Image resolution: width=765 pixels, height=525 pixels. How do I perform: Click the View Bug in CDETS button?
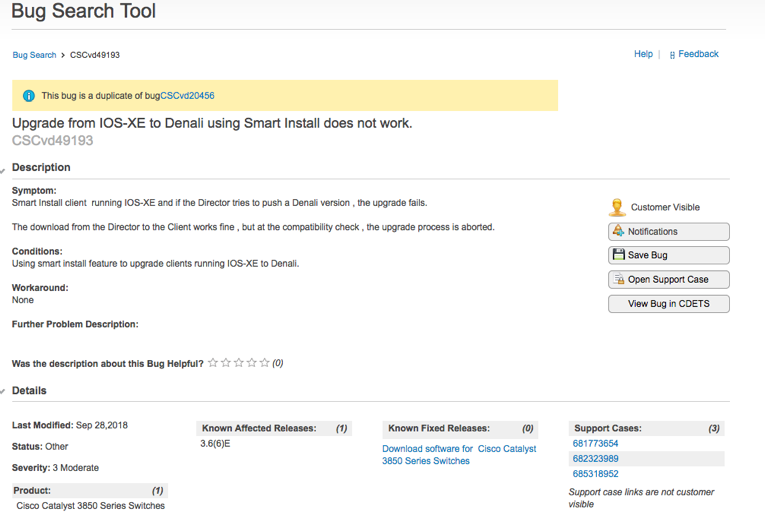668,304
